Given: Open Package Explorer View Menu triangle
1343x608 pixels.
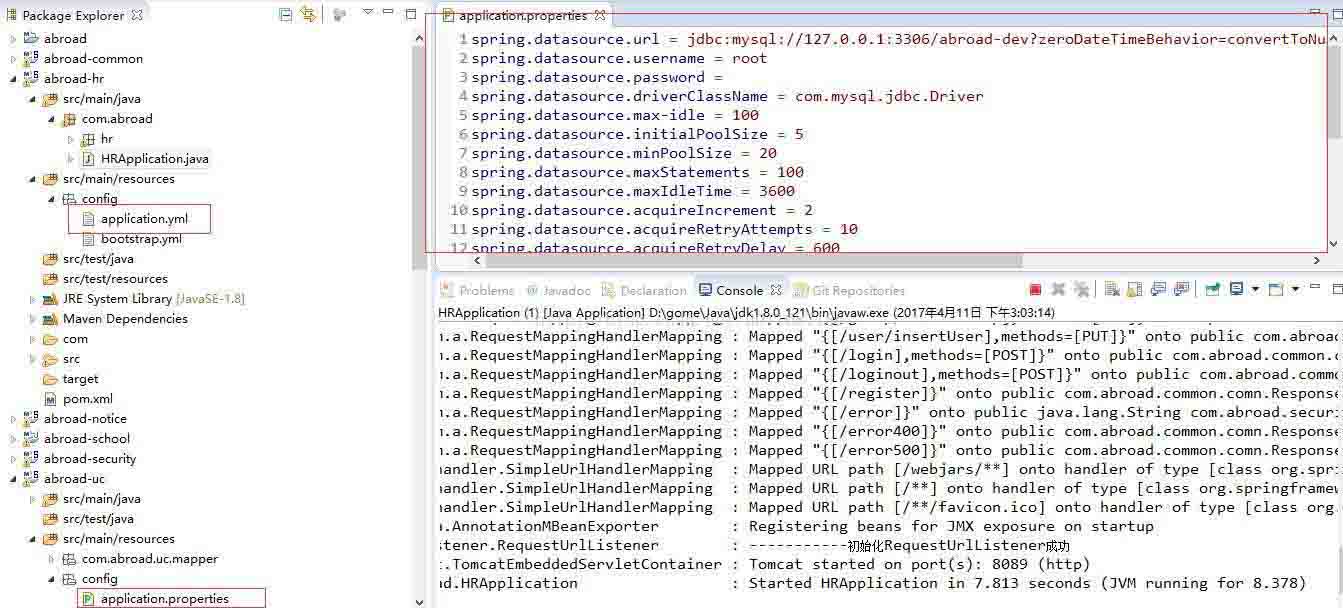Looking at the screenshot, I should coord(367,13).
